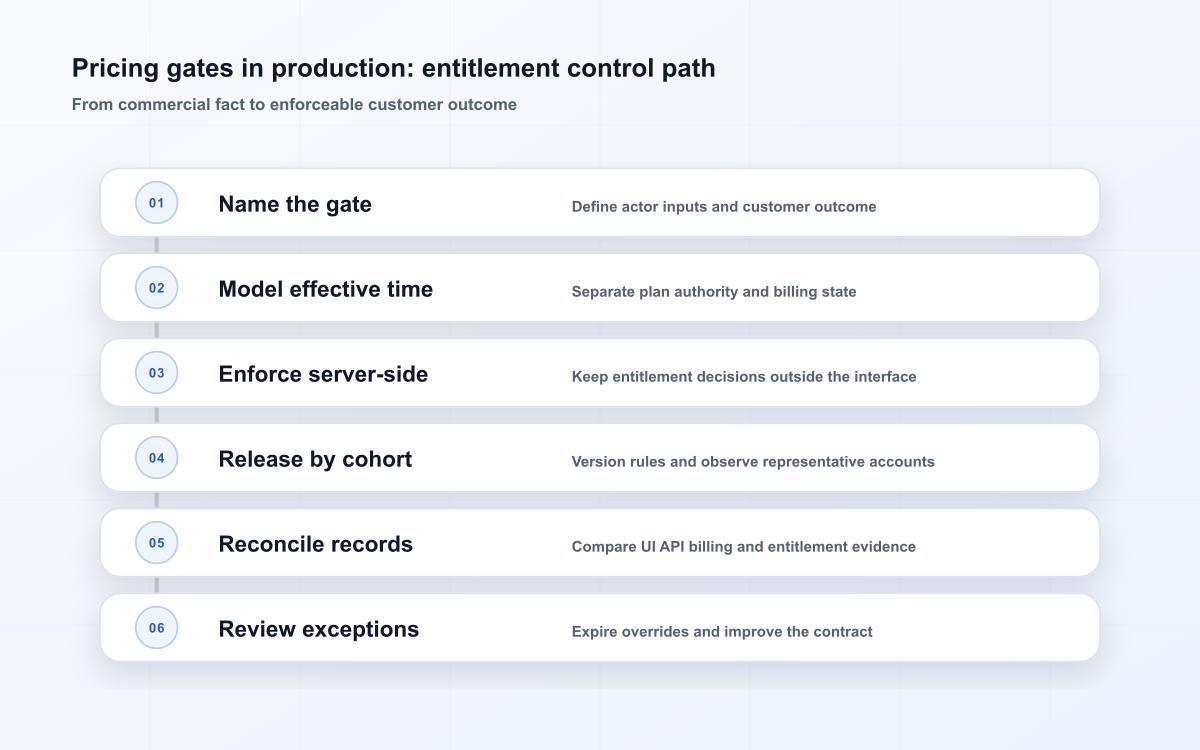Select the 04 circular step marker

pos(156,458)
